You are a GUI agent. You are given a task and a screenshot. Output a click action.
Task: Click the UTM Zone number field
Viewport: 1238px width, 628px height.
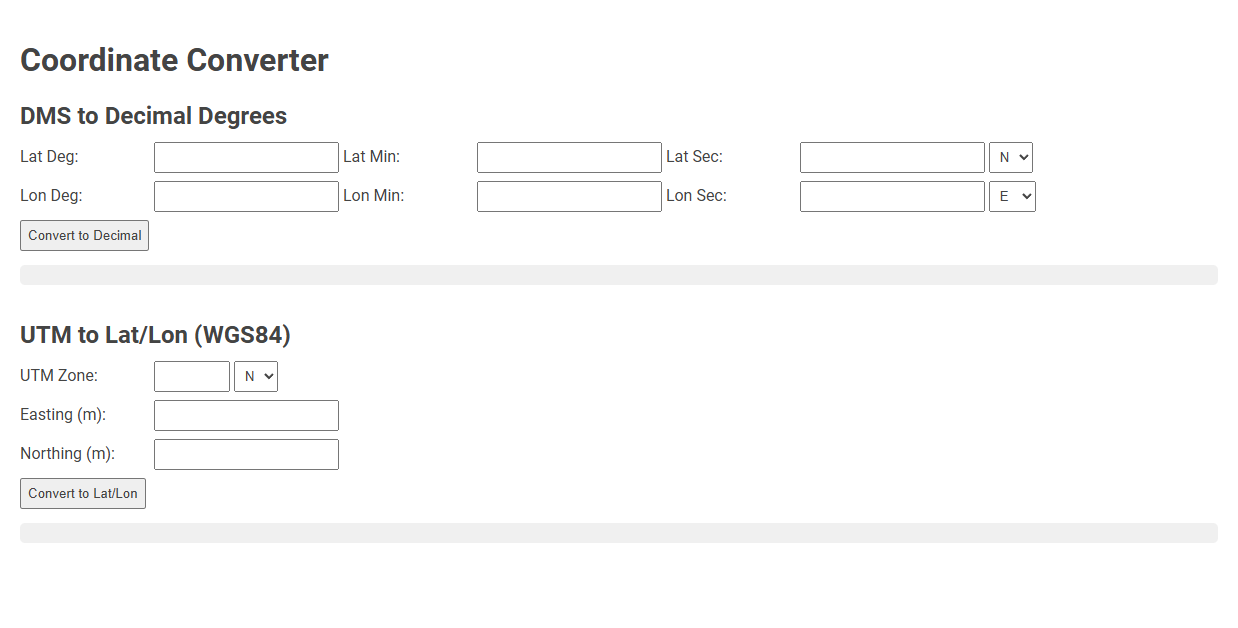point(191,376)
